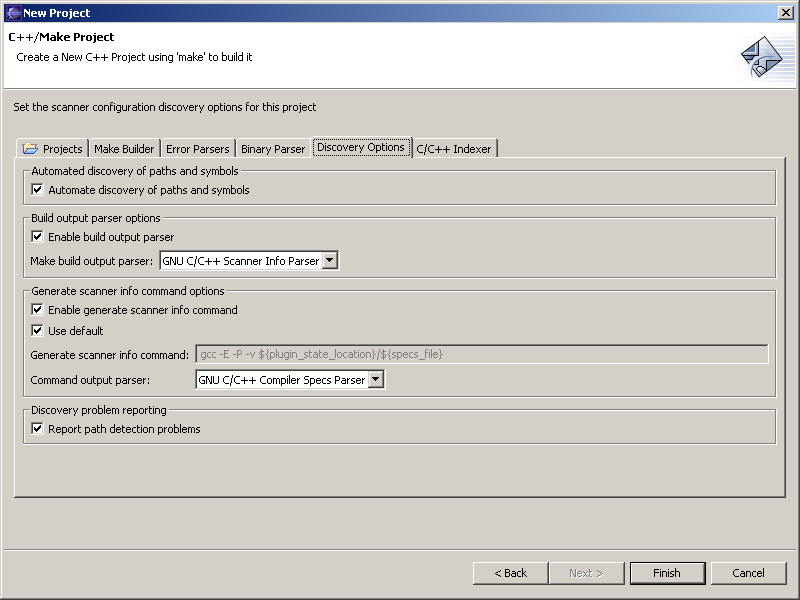Open the Error Parsers tab
The width and height of the screenshot is (800, 600).
tap(197, 149)
